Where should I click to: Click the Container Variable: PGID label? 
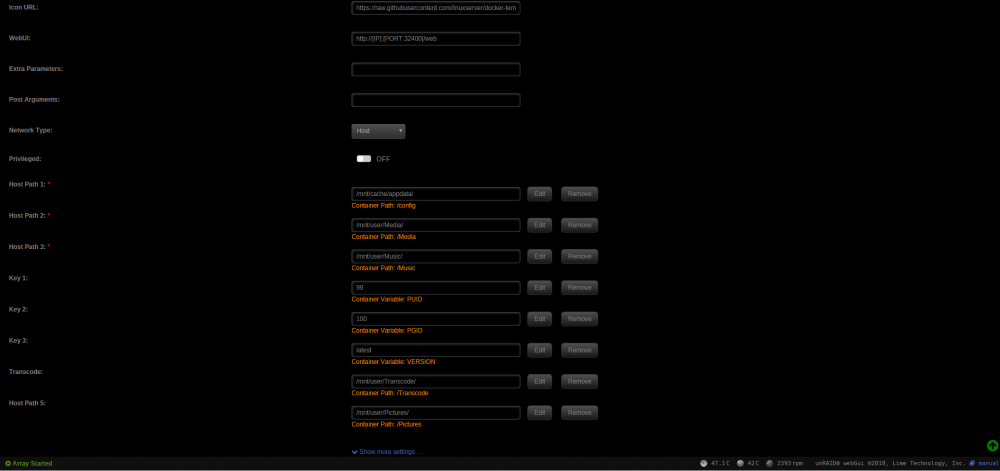point(387,331)
